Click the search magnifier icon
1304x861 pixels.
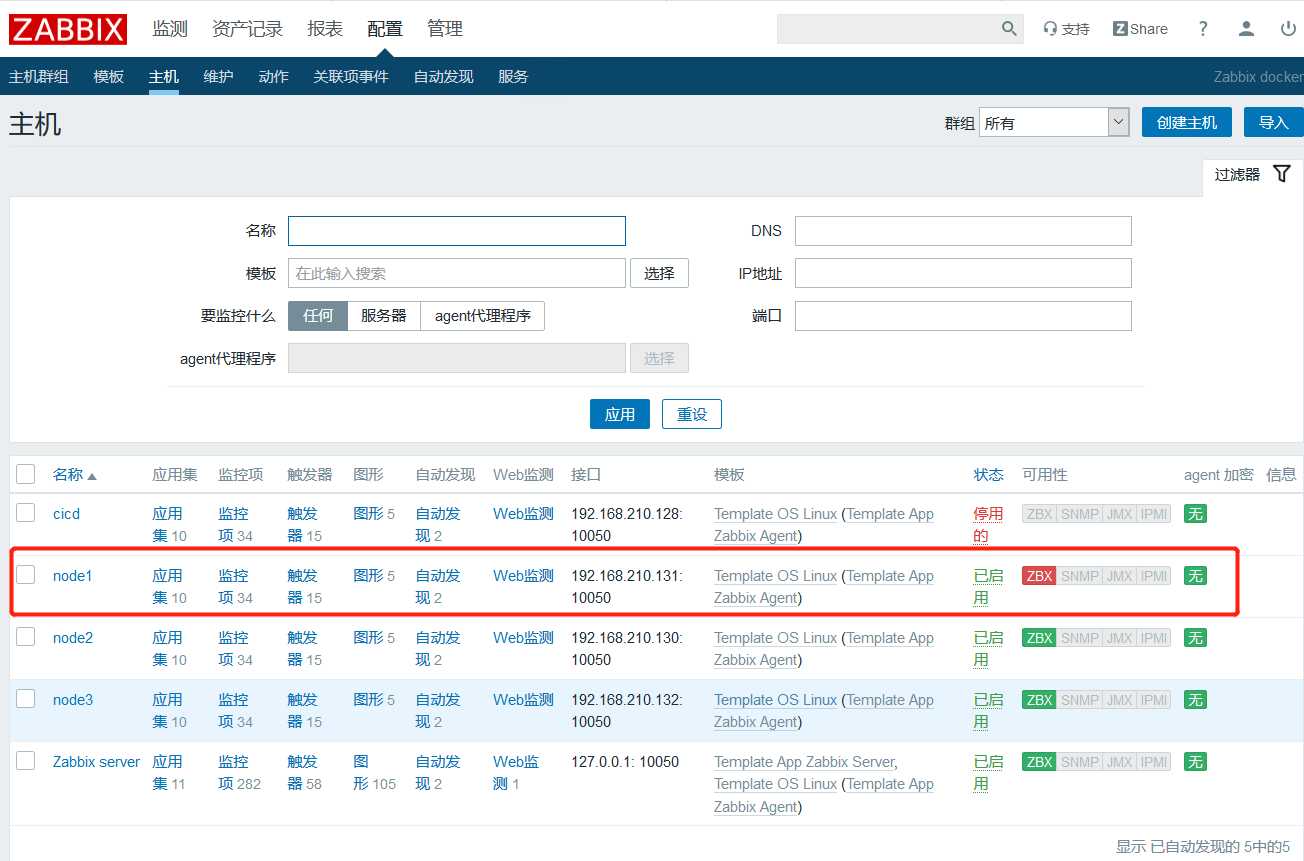pyautogui.click(x=1009, y=29)
